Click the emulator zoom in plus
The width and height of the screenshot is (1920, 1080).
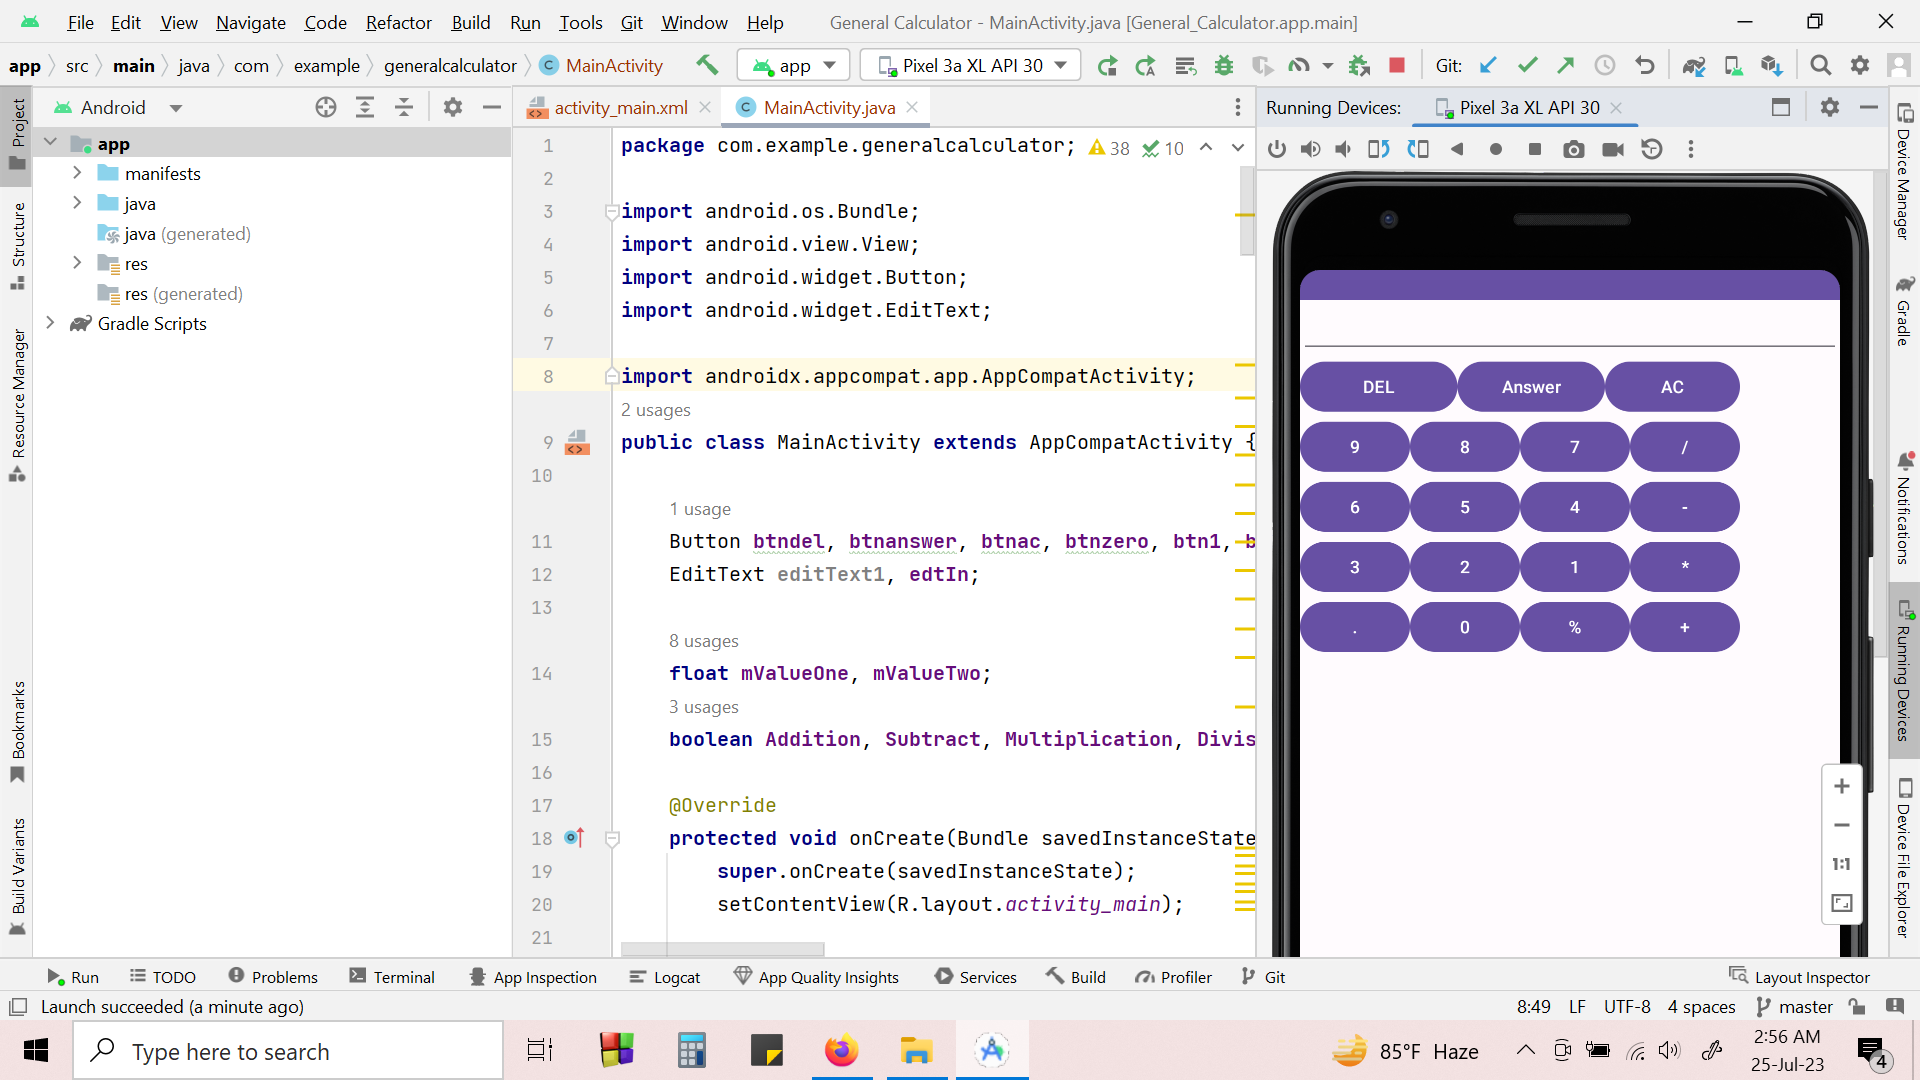tap(1842, 786)
